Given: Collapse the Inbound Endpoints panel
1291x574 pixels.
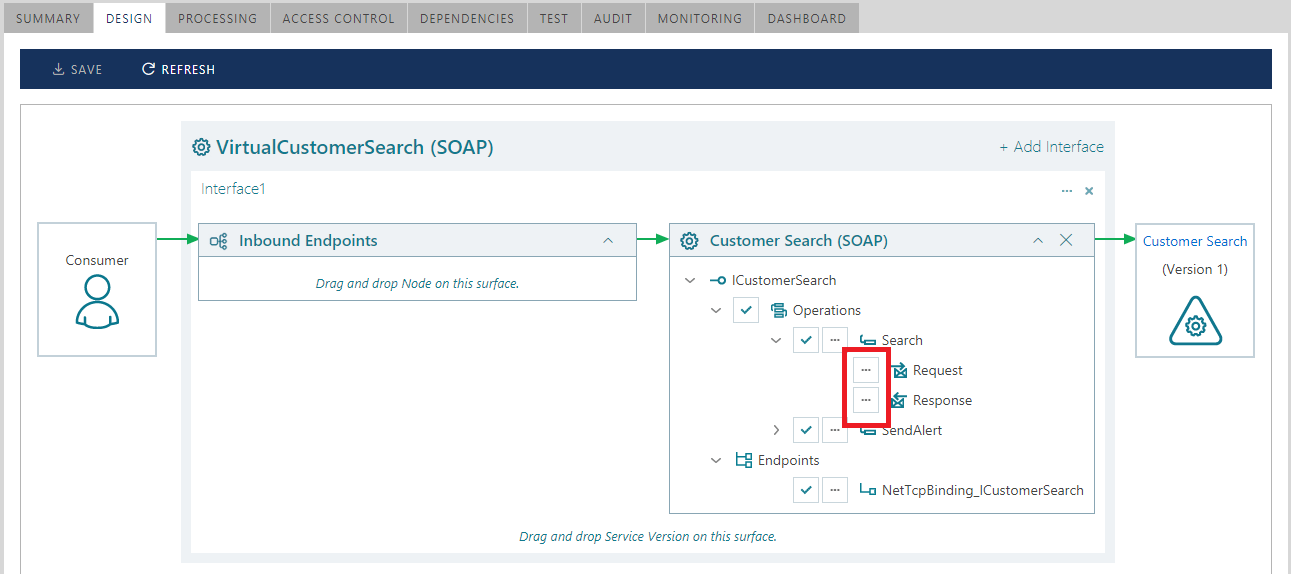Looking at the screenshot, I should tap(607, 240).
